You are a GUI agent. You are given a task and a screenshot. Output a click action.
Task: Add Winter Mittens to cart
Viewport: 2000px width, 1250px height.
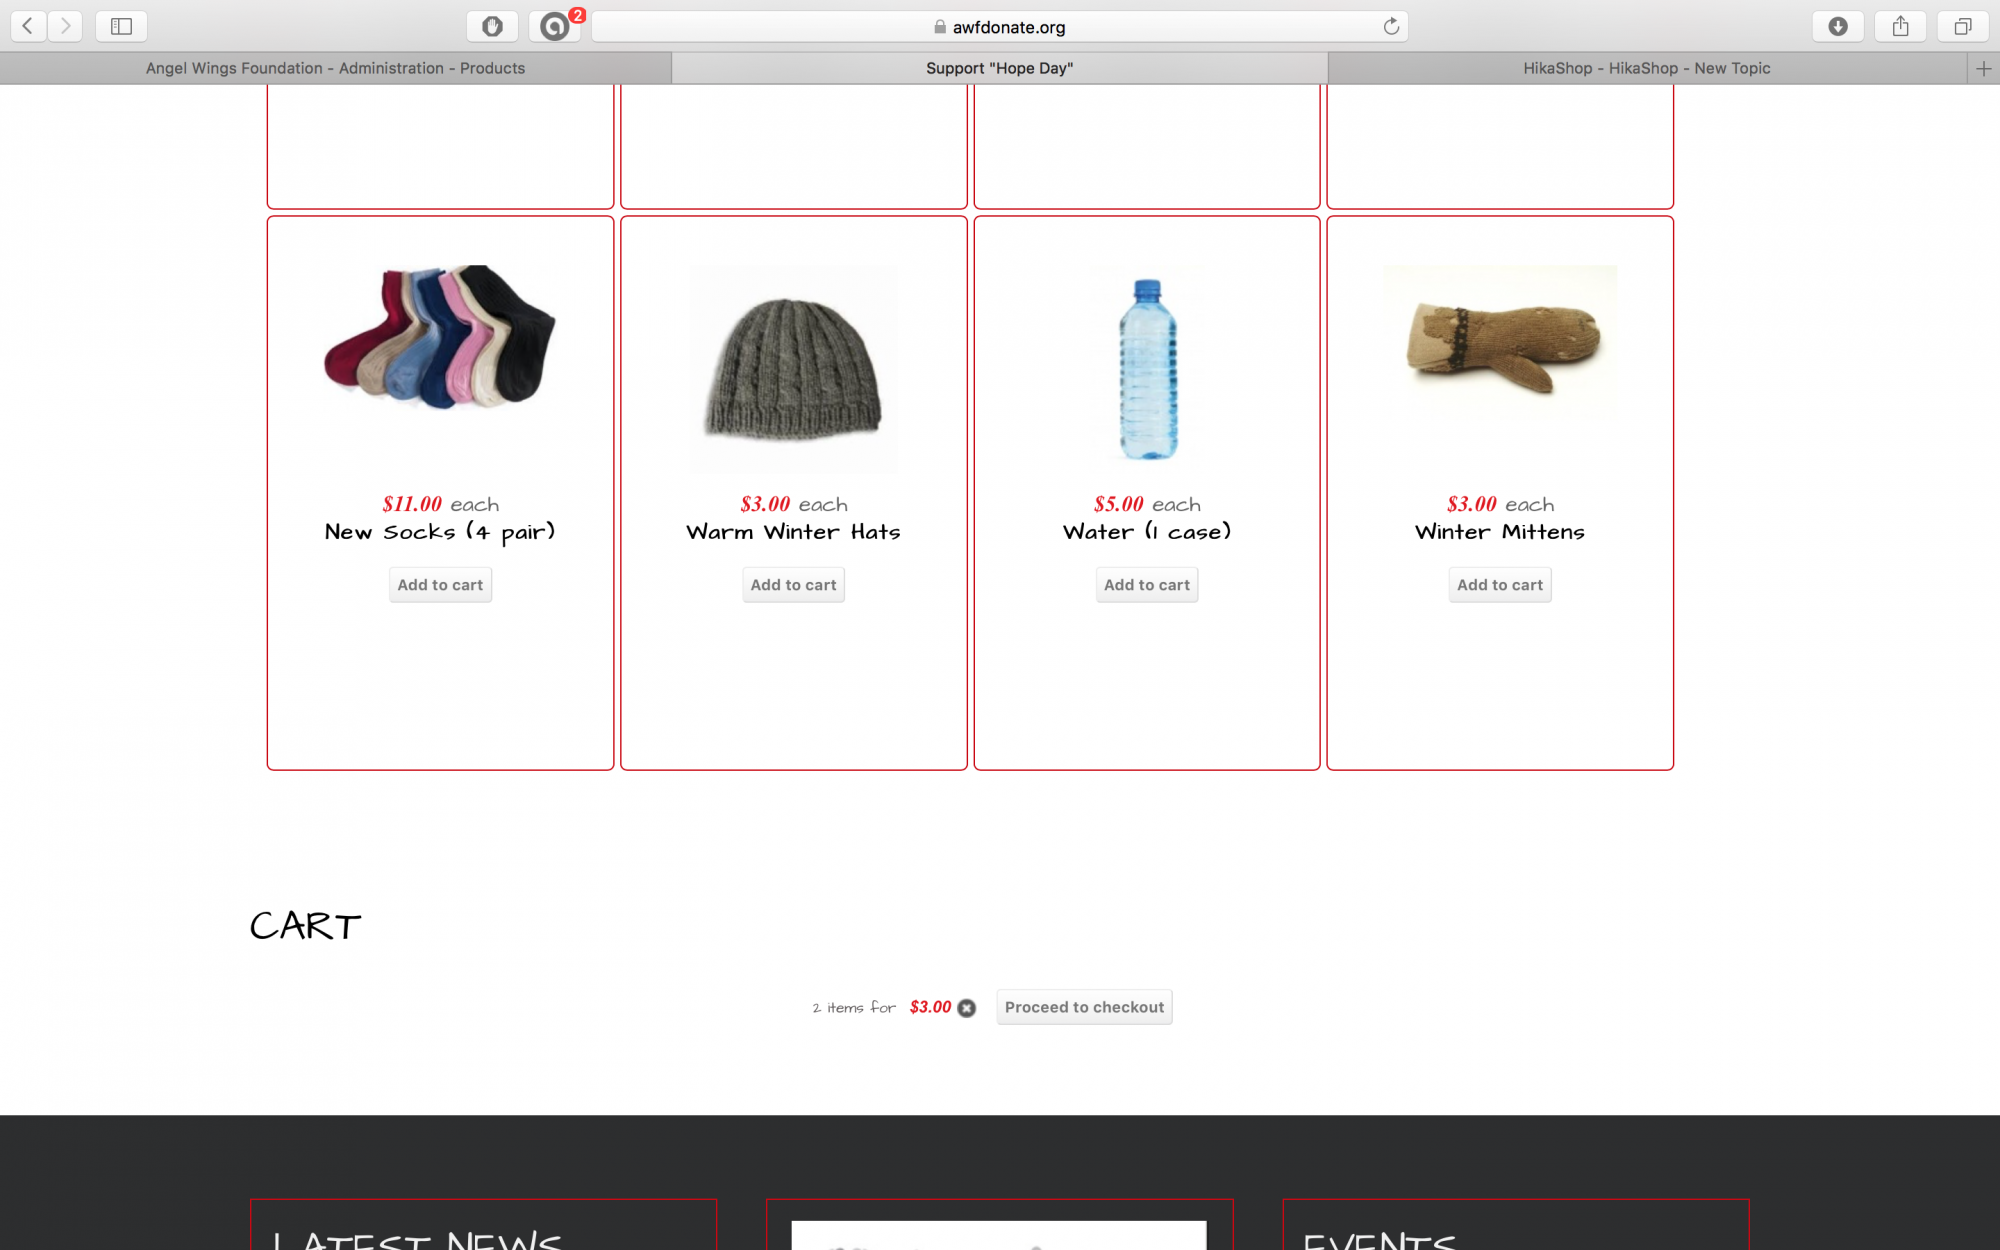pyautogui.click(x=1500, y=585)
